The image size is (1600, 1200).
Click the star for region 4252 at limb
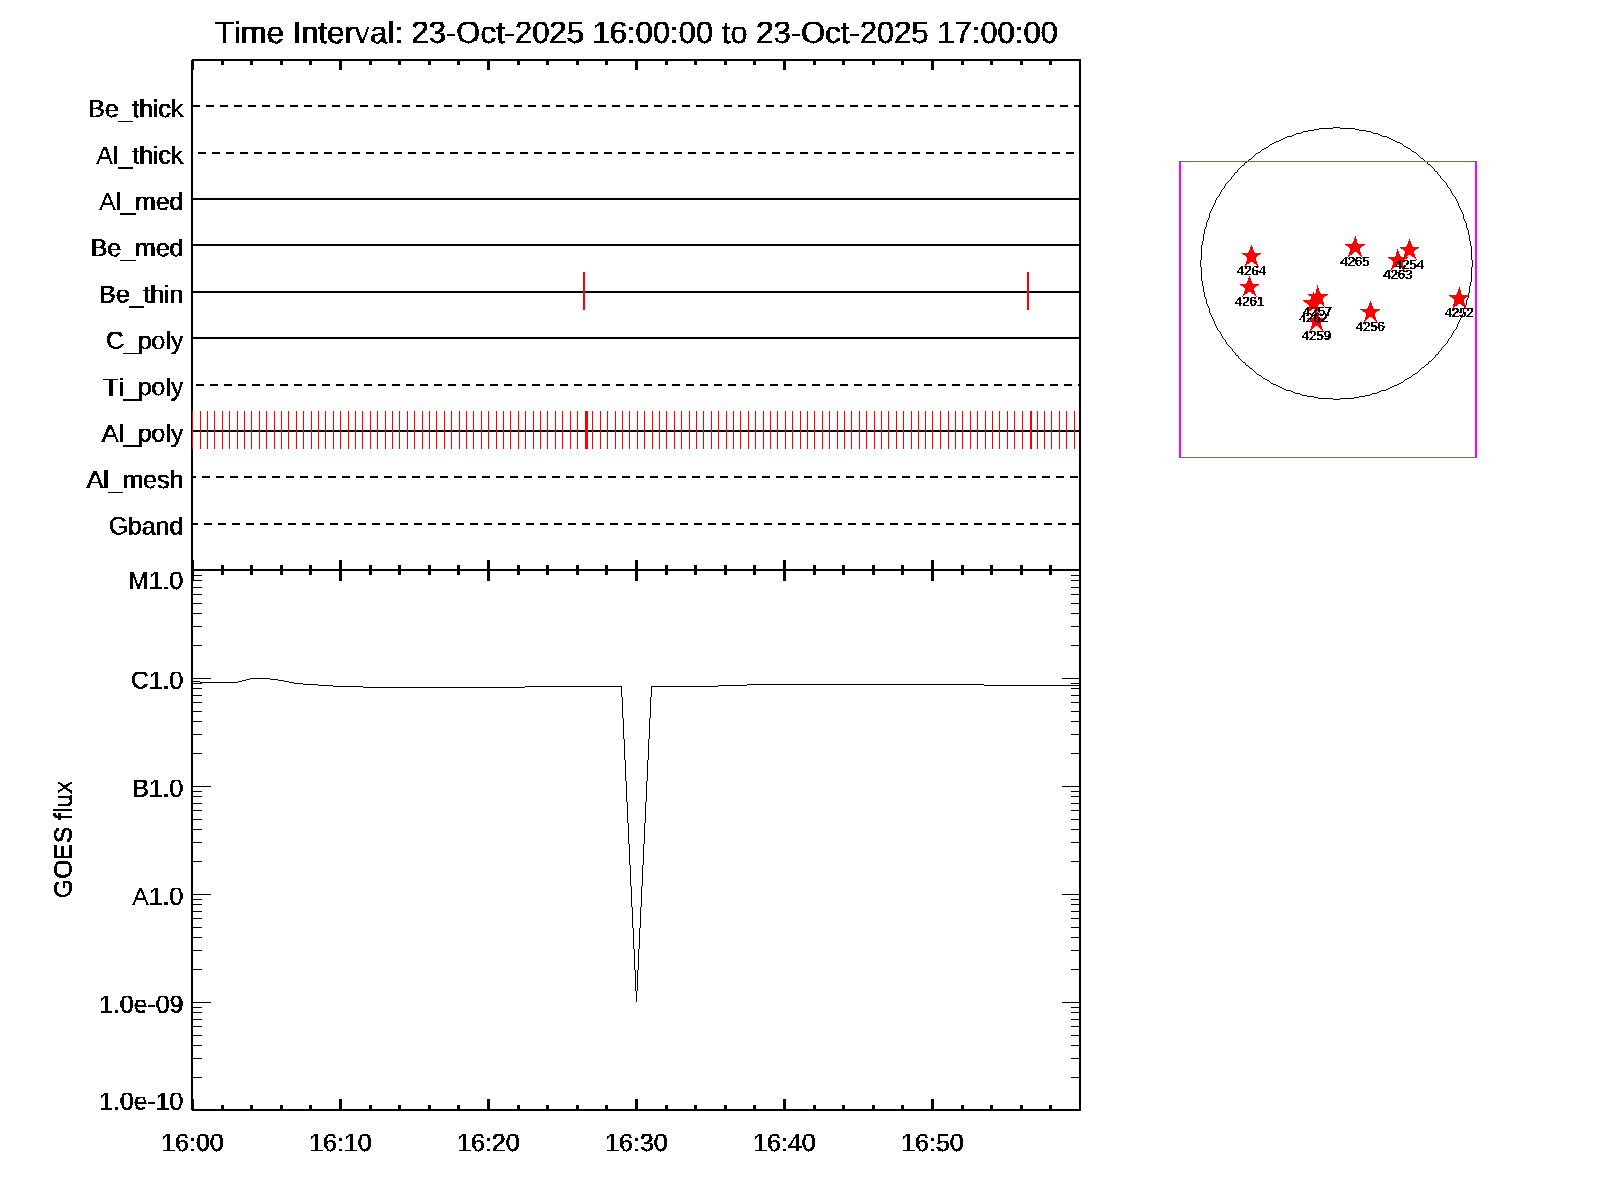pyautogui.click(x=1459, y=299)
